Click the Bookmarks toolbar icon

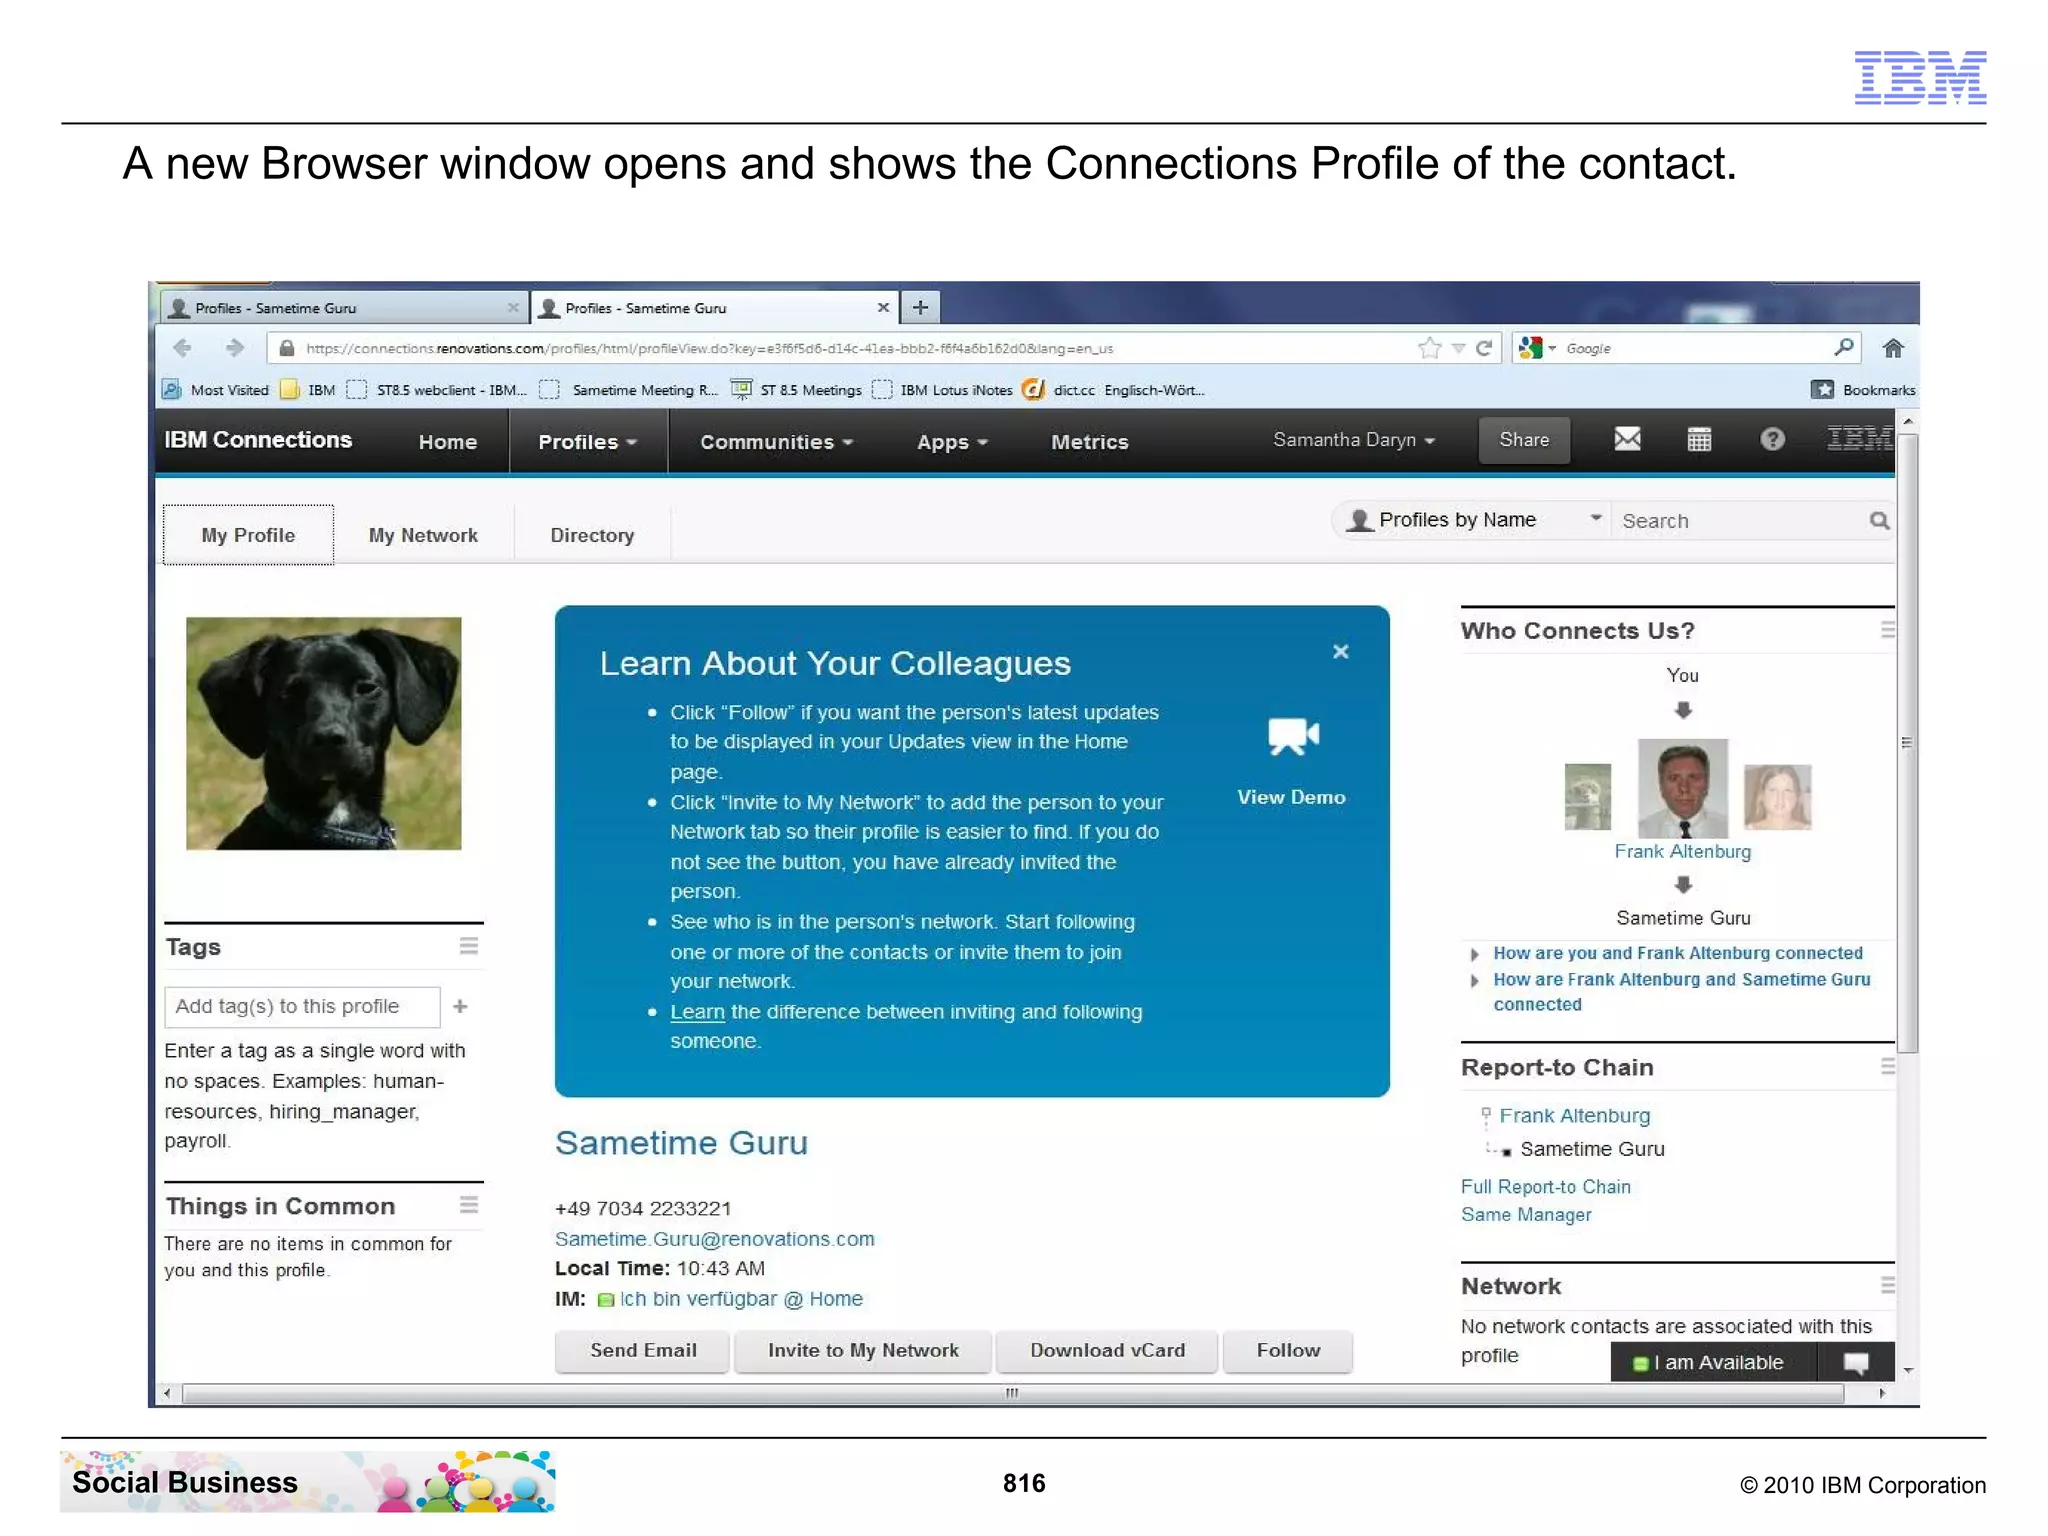pos(1822,390)
